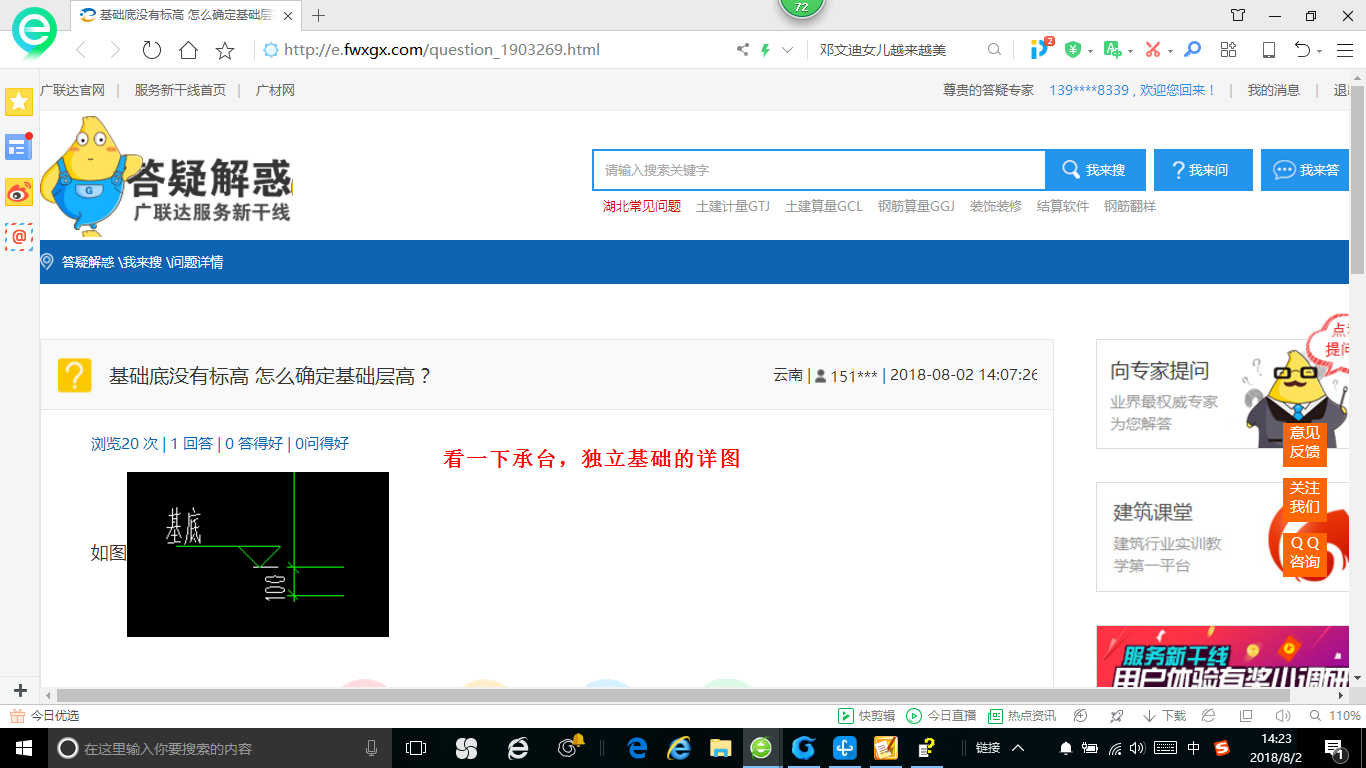Screen dimensions: 1366x768
Task: Click the undo closed tab arrow
Action: click(x=1302, y=49)
